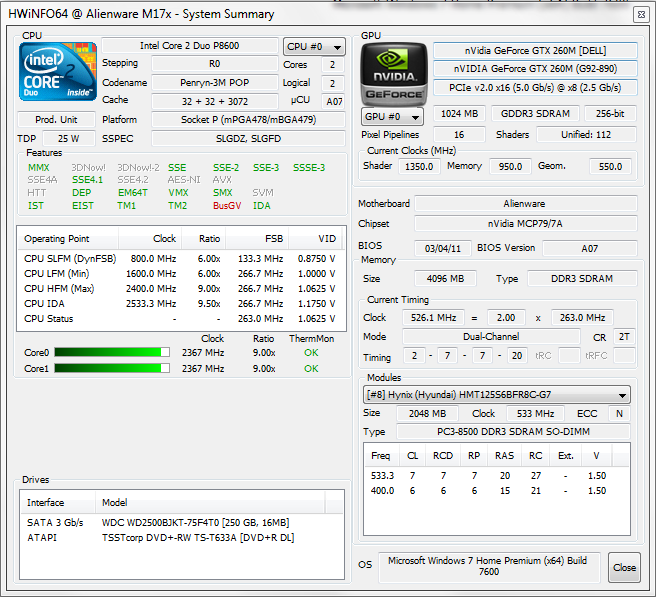Screen dimensions: 656x597
Task: Click the Operating Point column header
Action: coord(68,238)
